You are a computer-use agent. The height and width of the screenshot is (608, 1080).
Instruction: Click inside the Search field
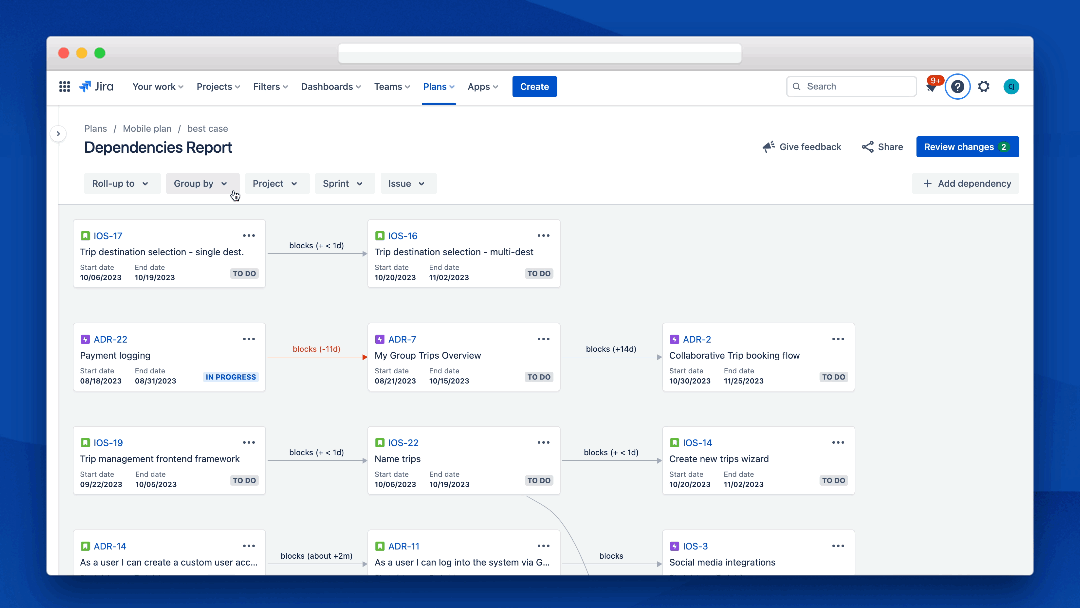[851, 86]
